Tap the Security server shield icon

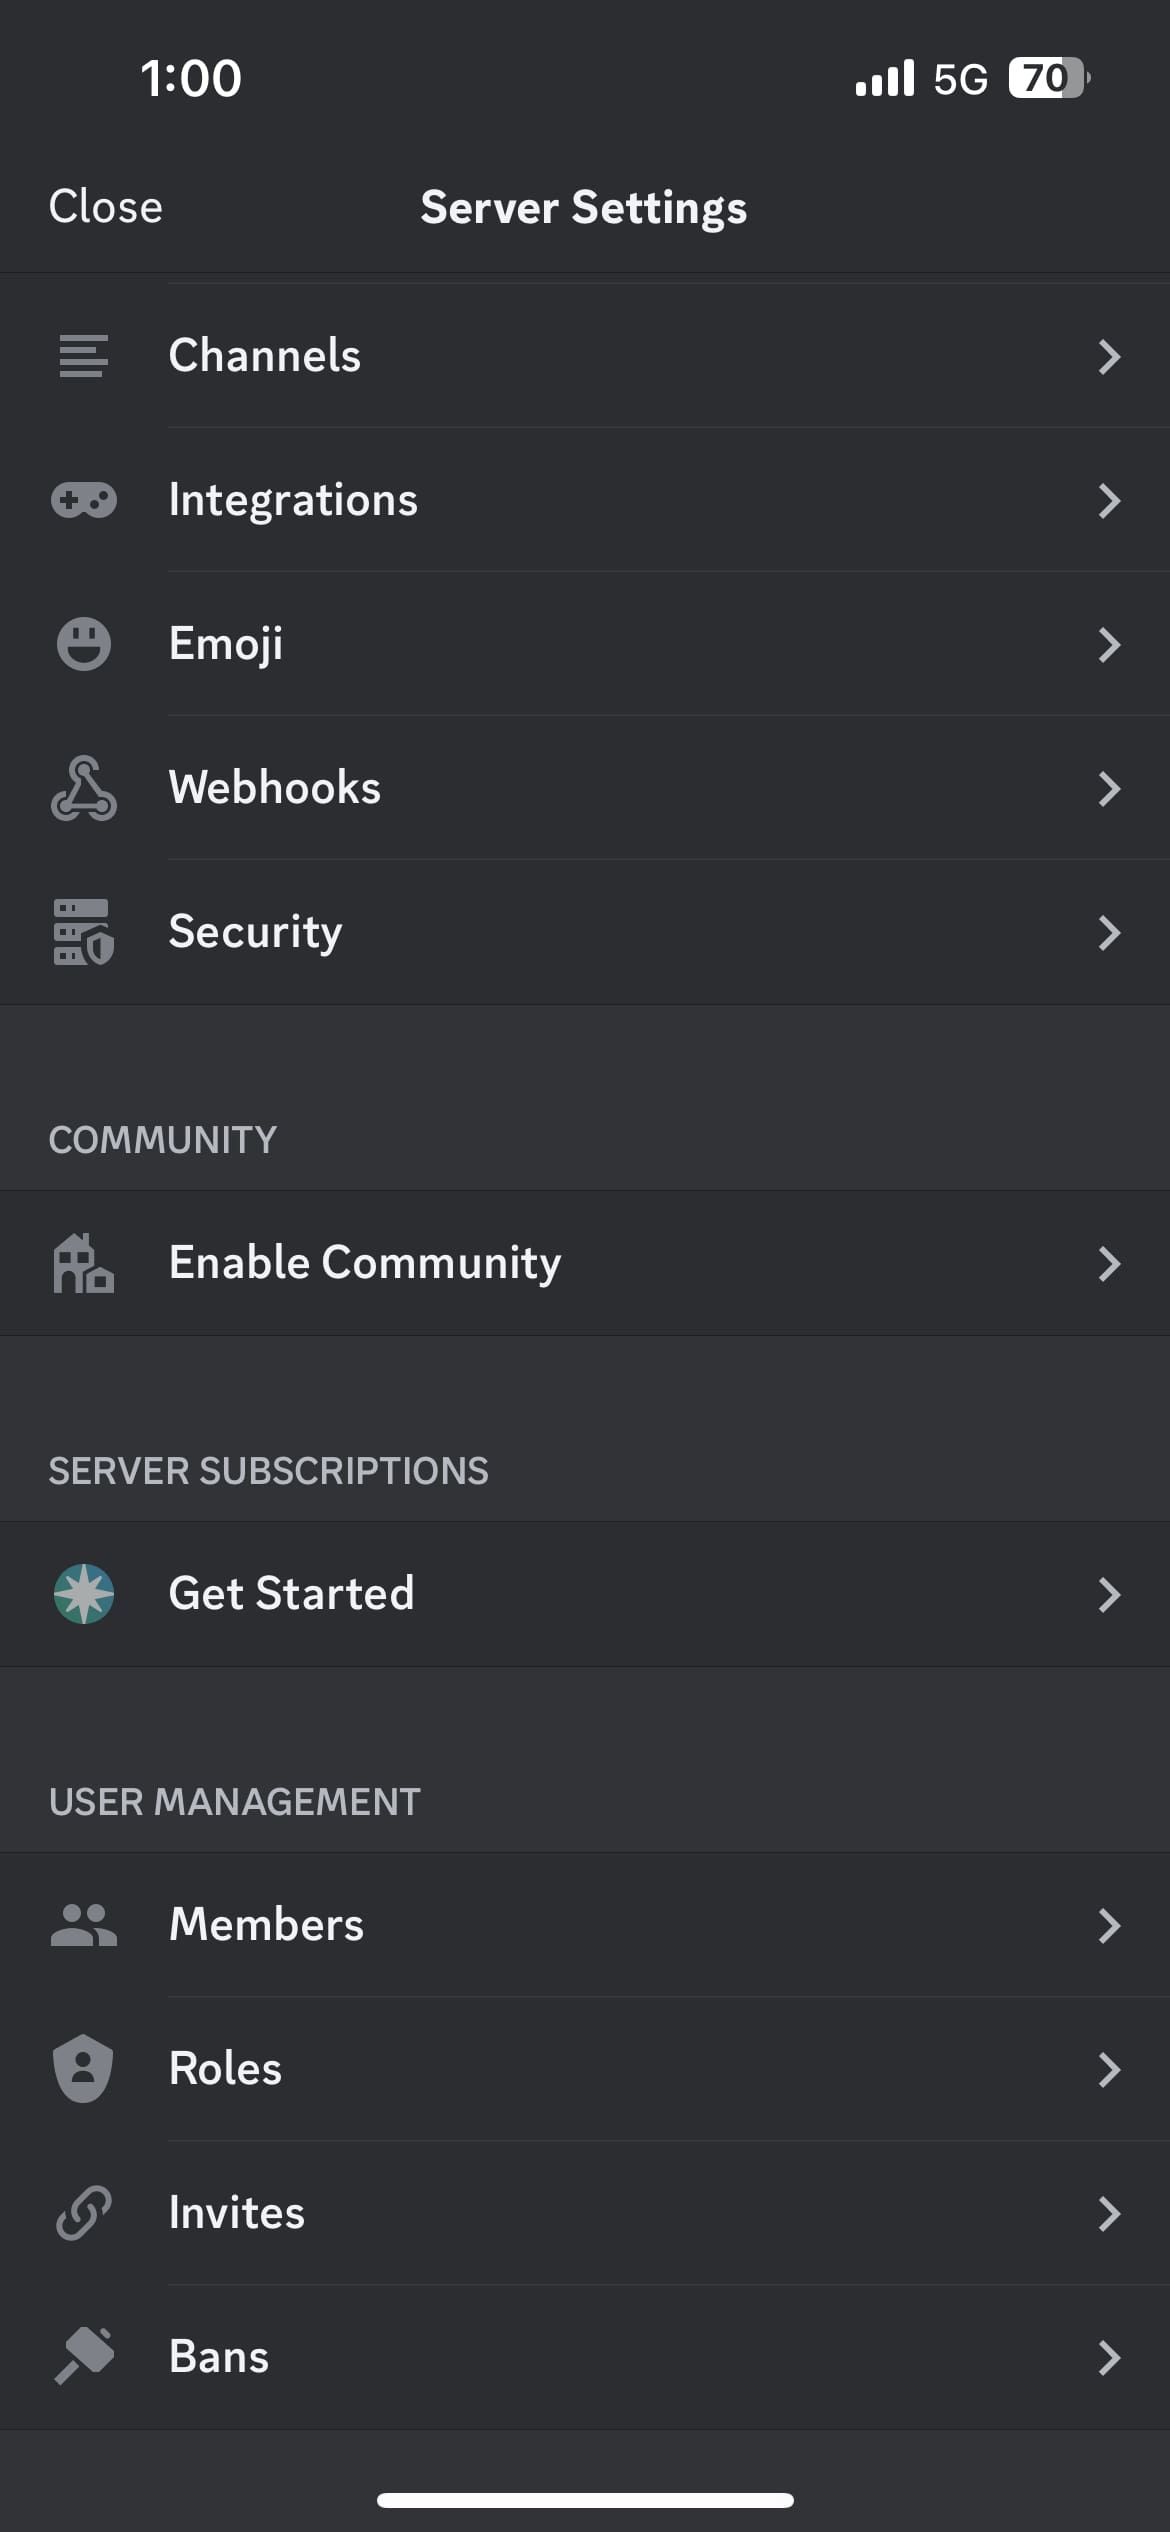(83, 932)
